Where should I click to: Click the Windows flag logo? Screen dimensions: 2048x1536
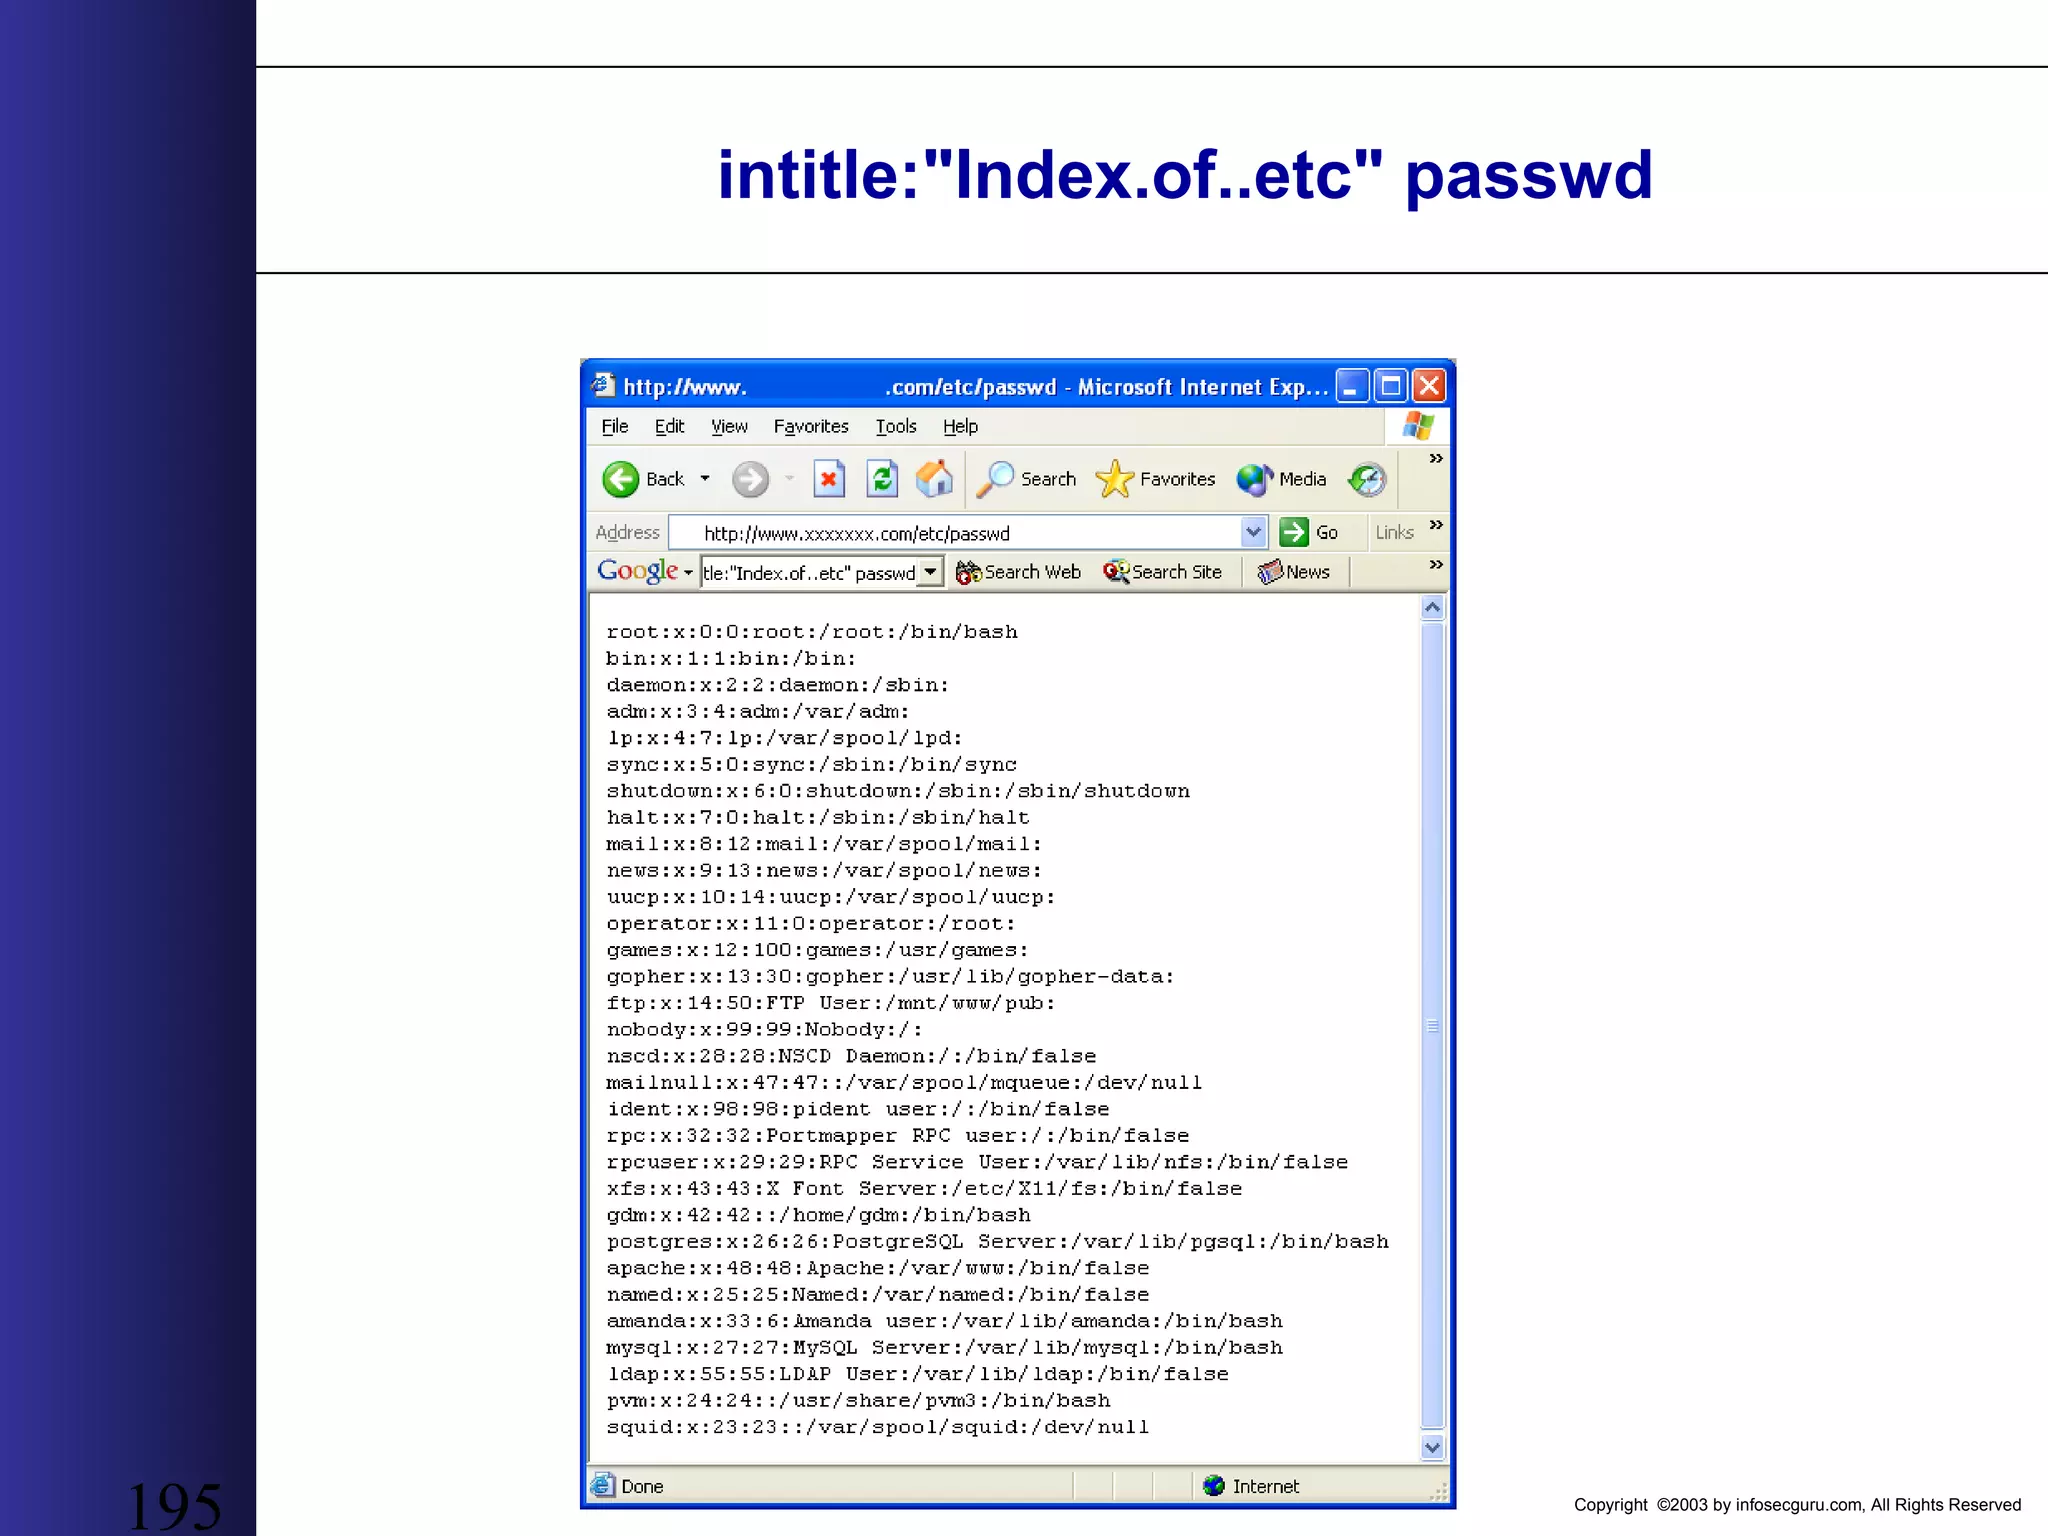coord(1418,426)
